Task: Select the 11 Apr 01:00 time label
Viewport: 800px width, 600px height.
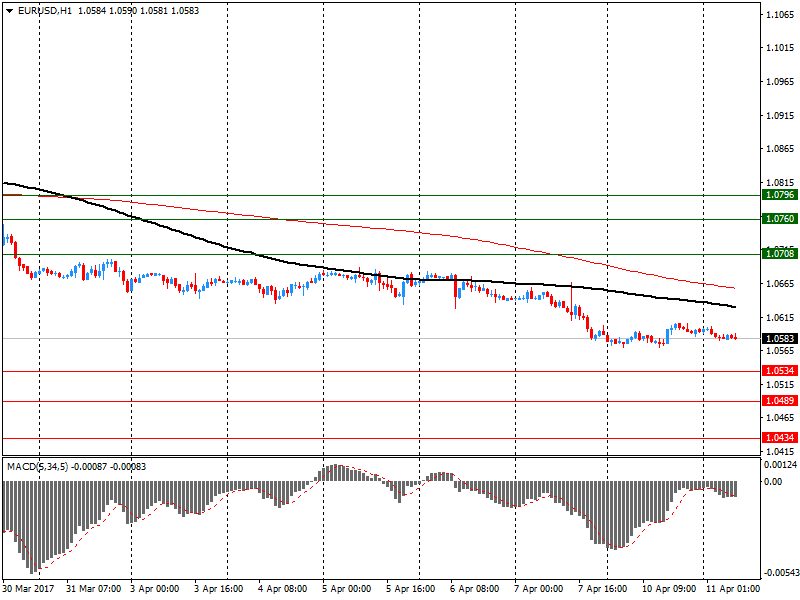Action: [x=729, y=590]
